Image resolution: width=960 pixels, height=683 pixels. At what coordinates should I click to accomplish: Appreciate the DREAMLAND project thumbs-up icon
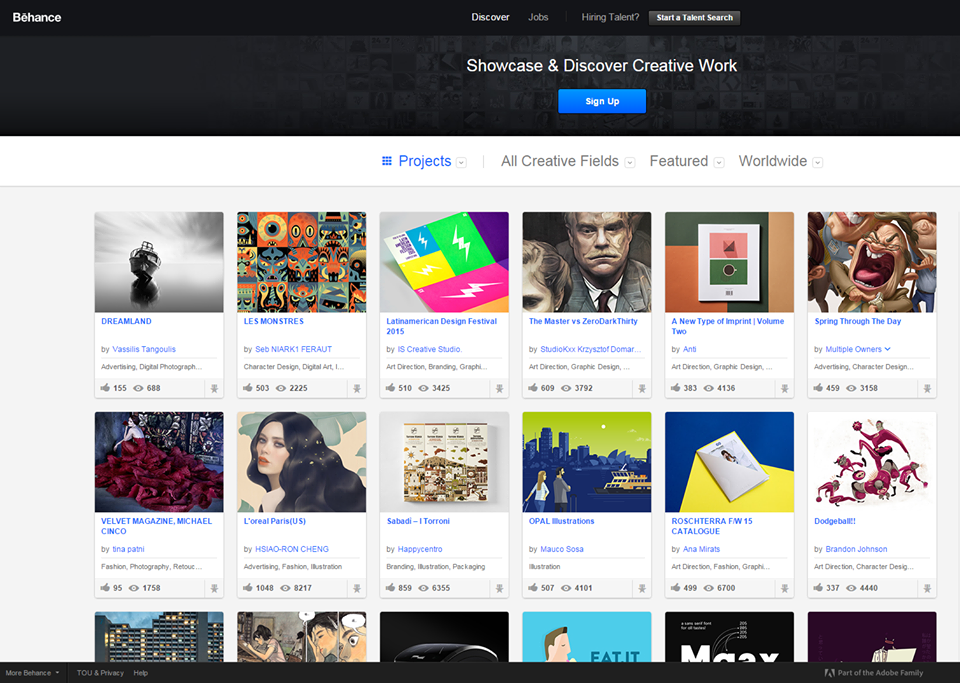[x=105, y=387]
